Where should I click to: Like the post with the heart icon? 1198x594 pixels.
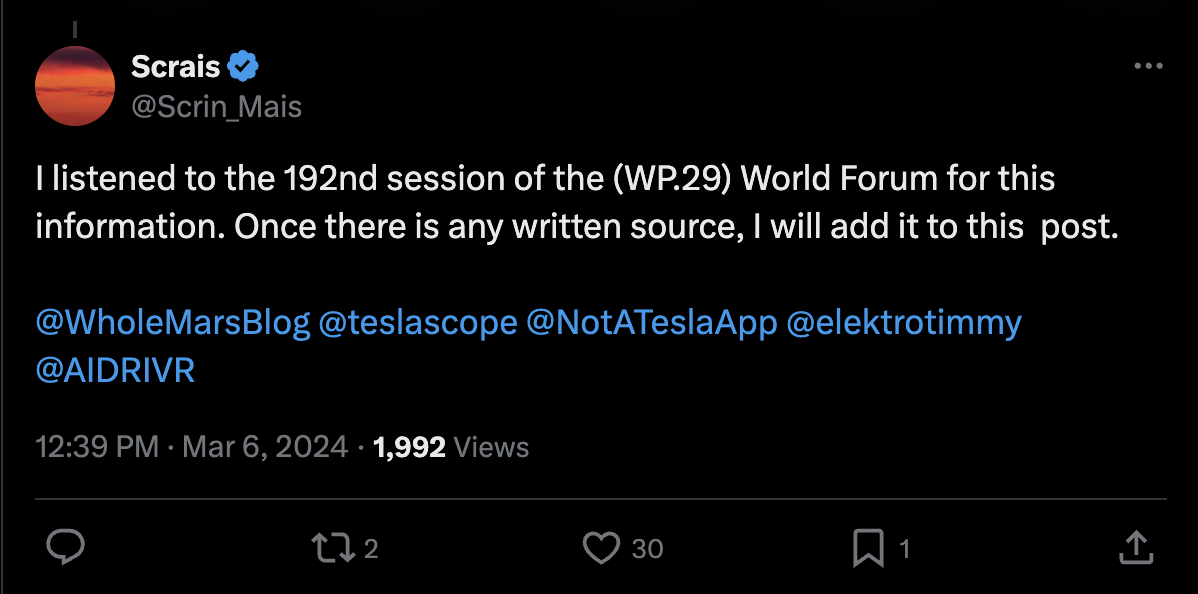(x=601, y=547)
